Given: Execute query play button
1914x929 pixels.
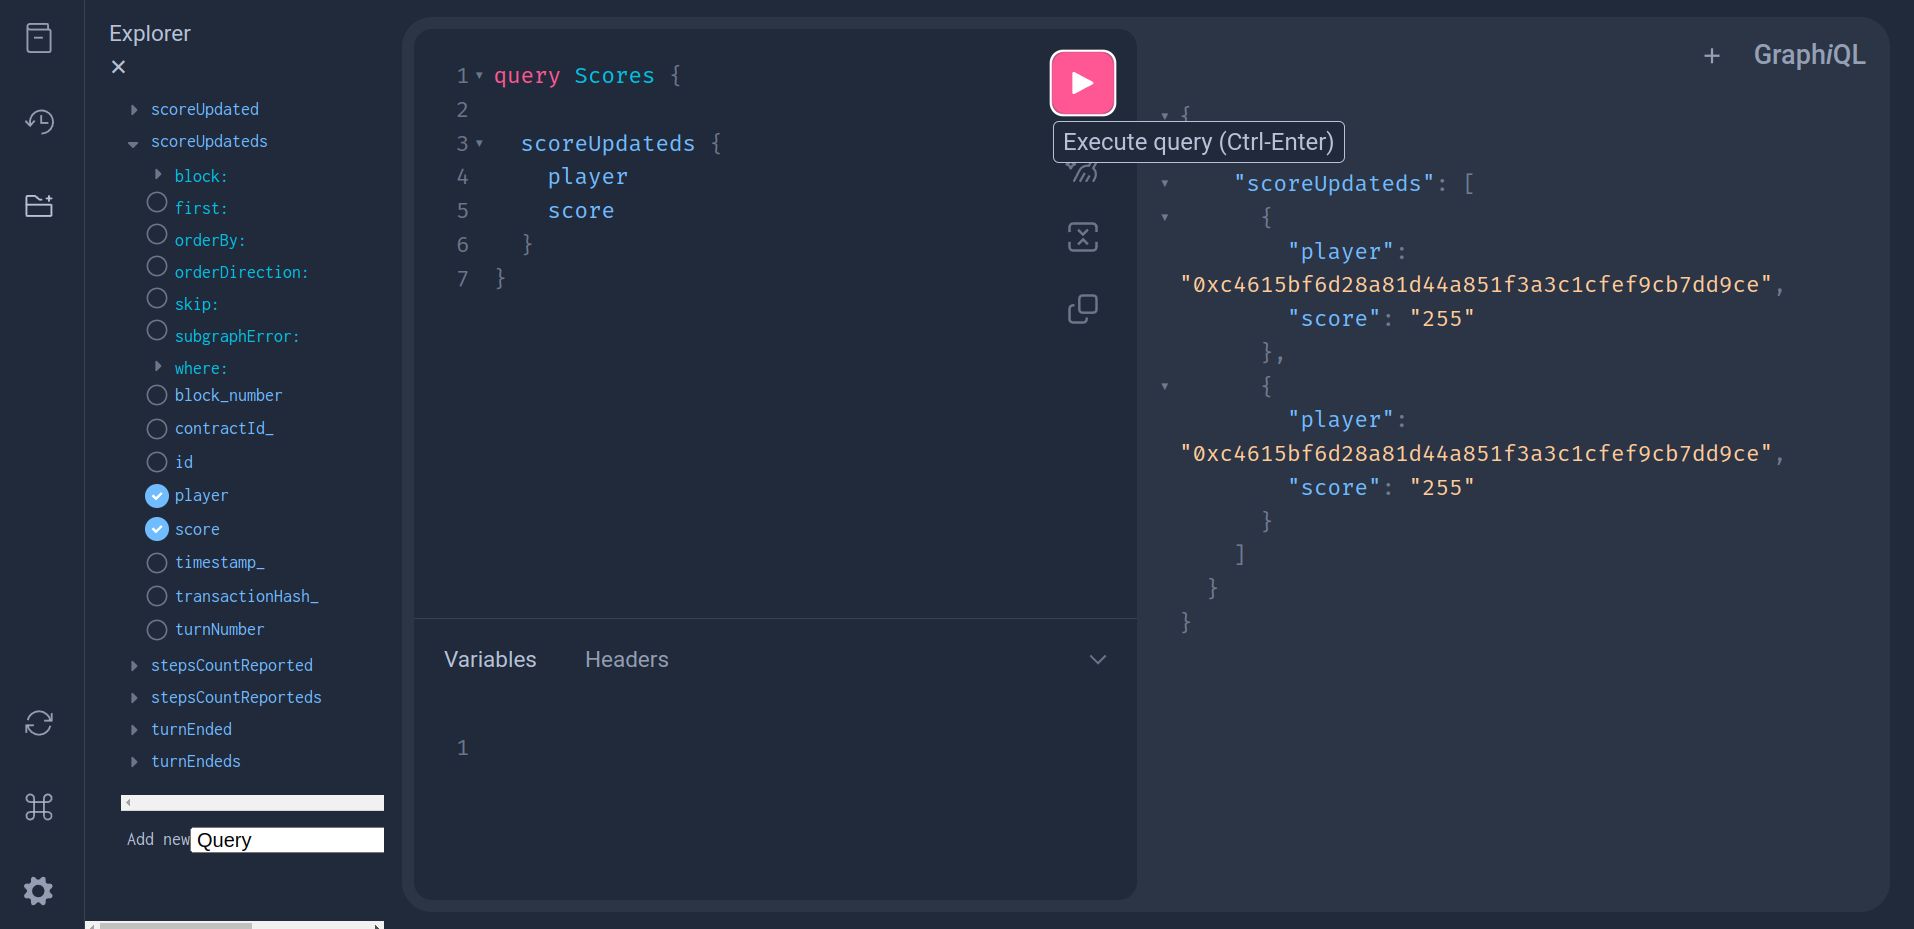Looking at the screenshot, I should coord(1083,83).
